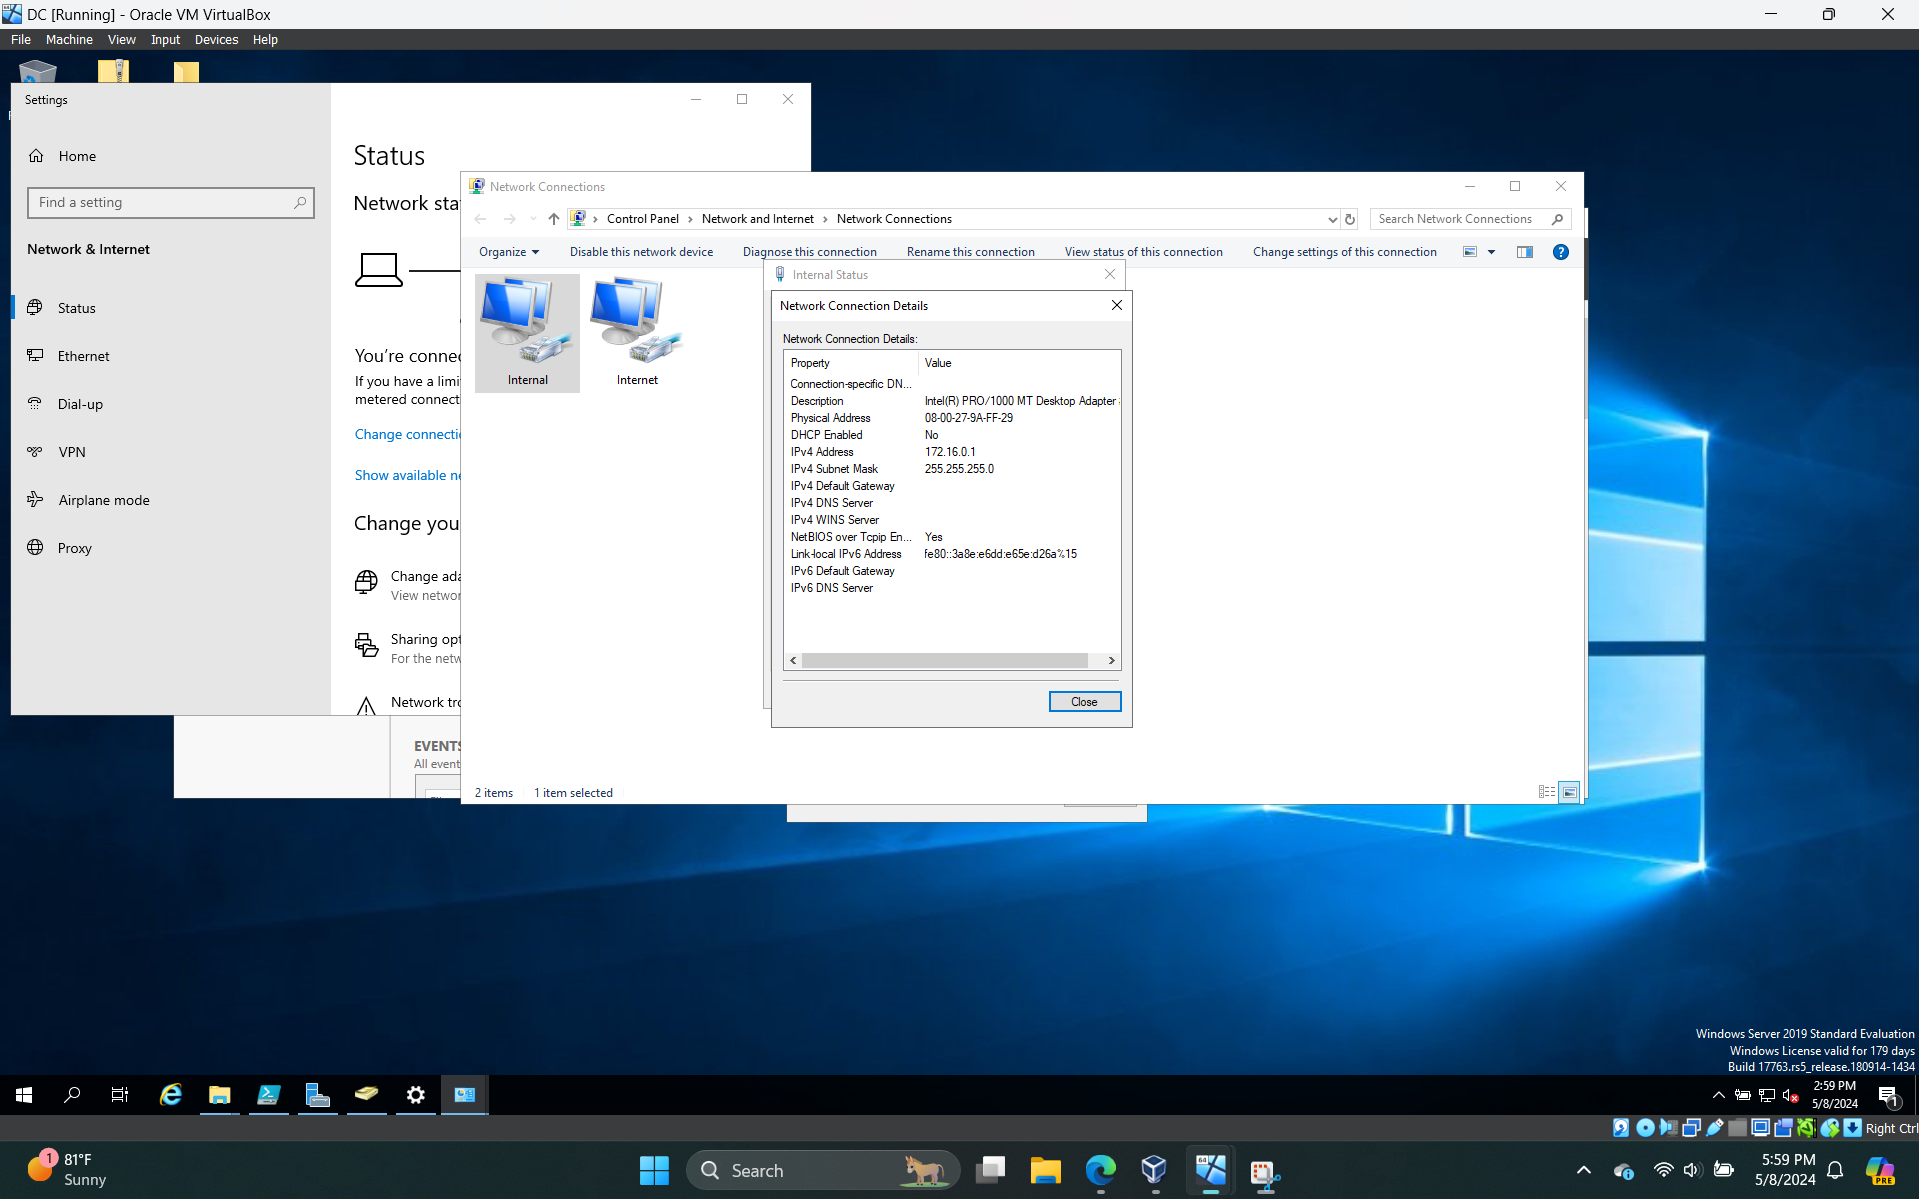Viewport: 1919px width, 1199px height.
Task: Open the VirtualBox File menu
Action: tap(21, 39)
